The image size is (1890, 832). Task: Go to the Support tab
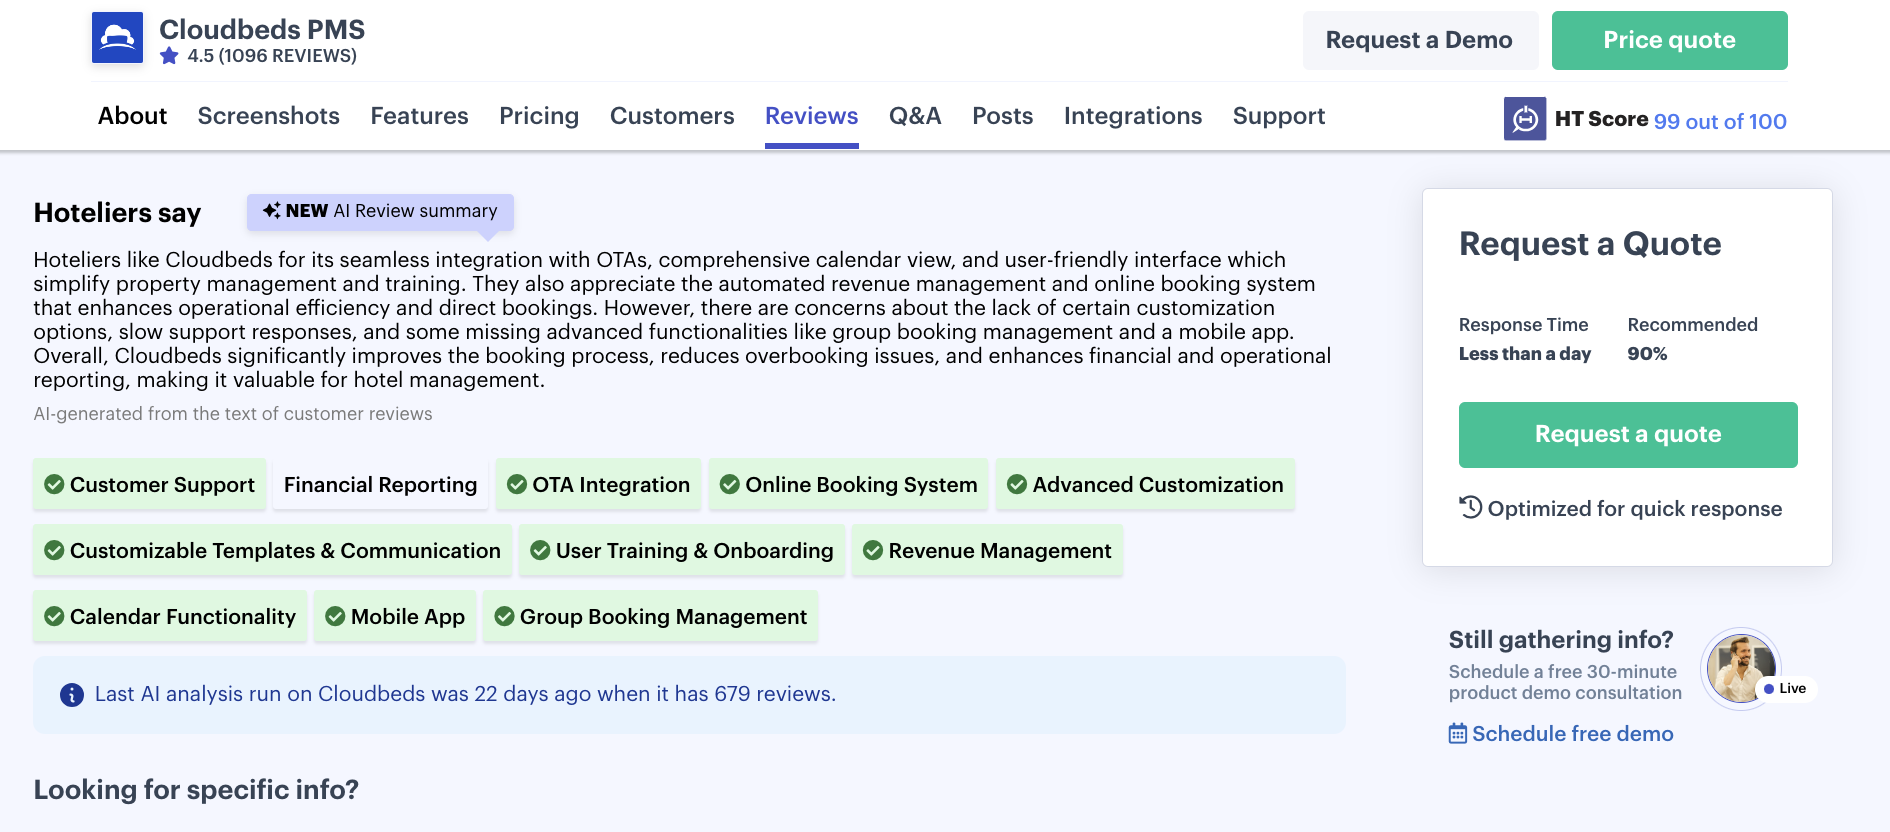(x=1279, y=116)
